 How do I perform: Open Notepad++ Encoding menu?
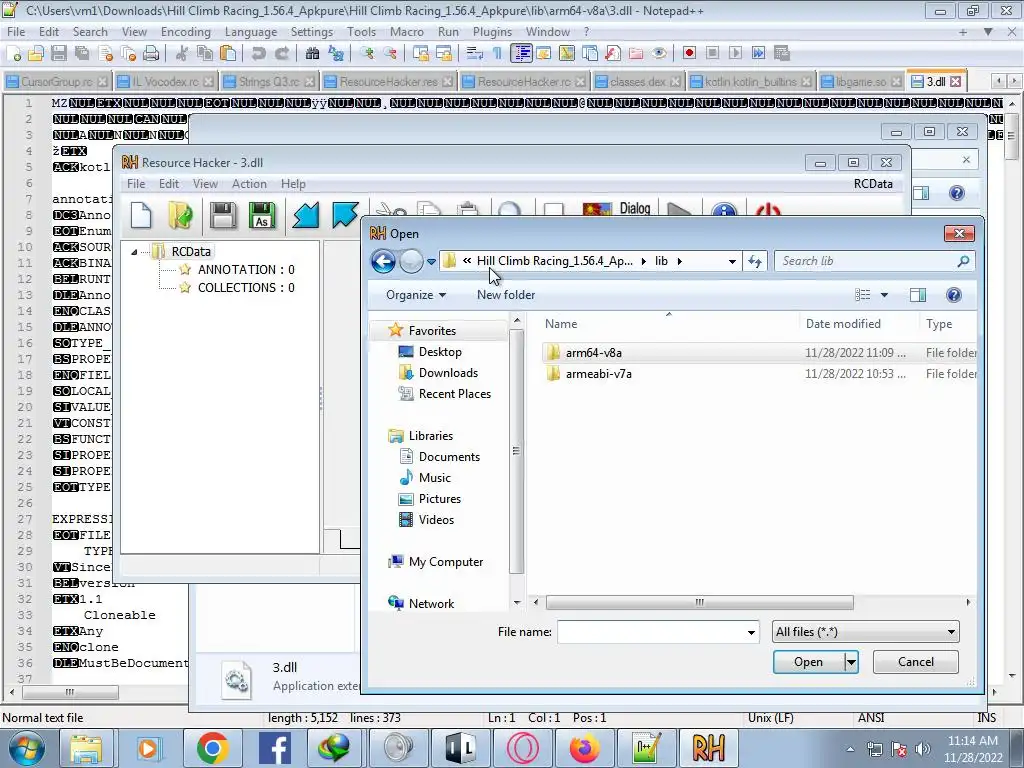[x=185, y=32]
